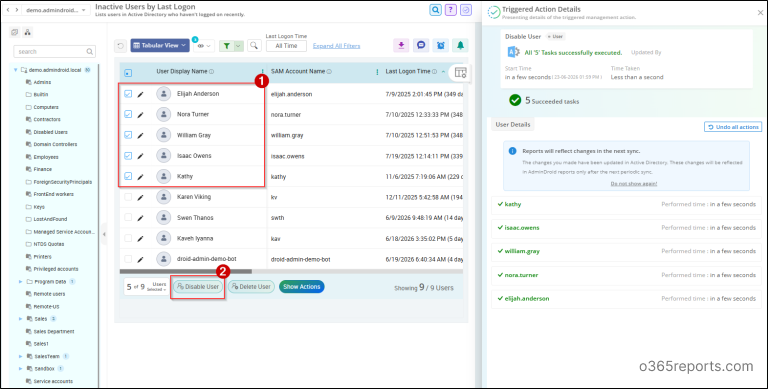768x389 pixels.
Task: Uncheck the checkbox for Nora Turner
Action: pyautogui.click(x=128, y=114)
